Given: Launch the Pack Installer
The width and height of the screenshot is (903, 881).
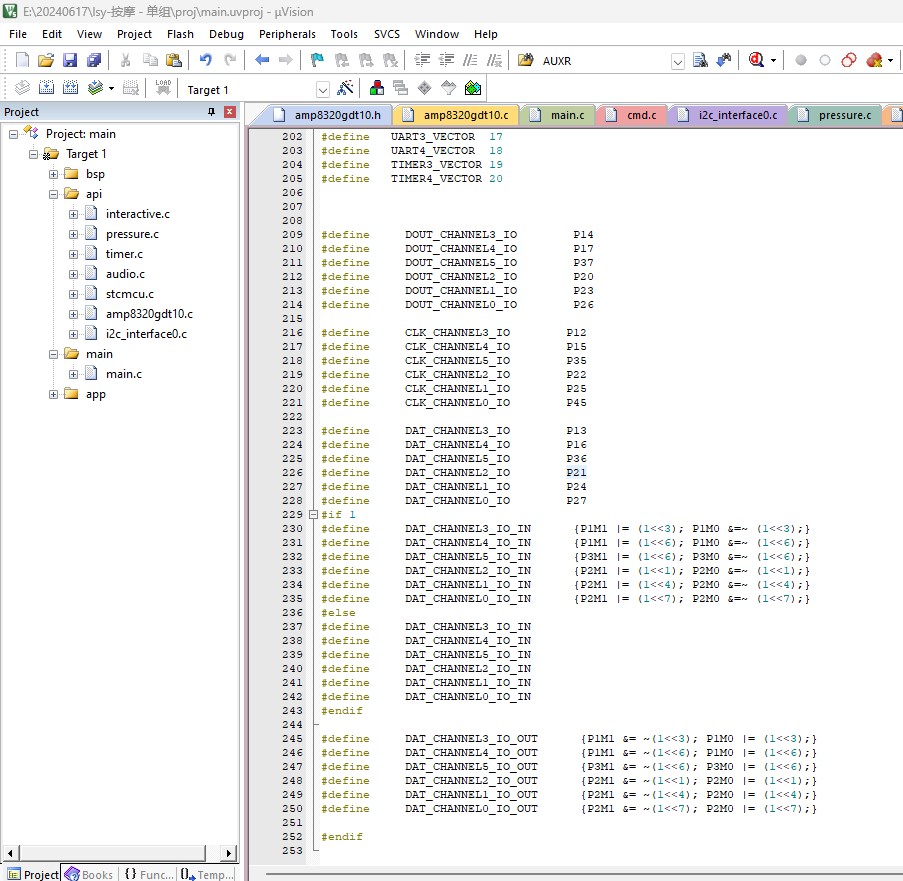Looking at the screenshot, I should coord(473,88).
